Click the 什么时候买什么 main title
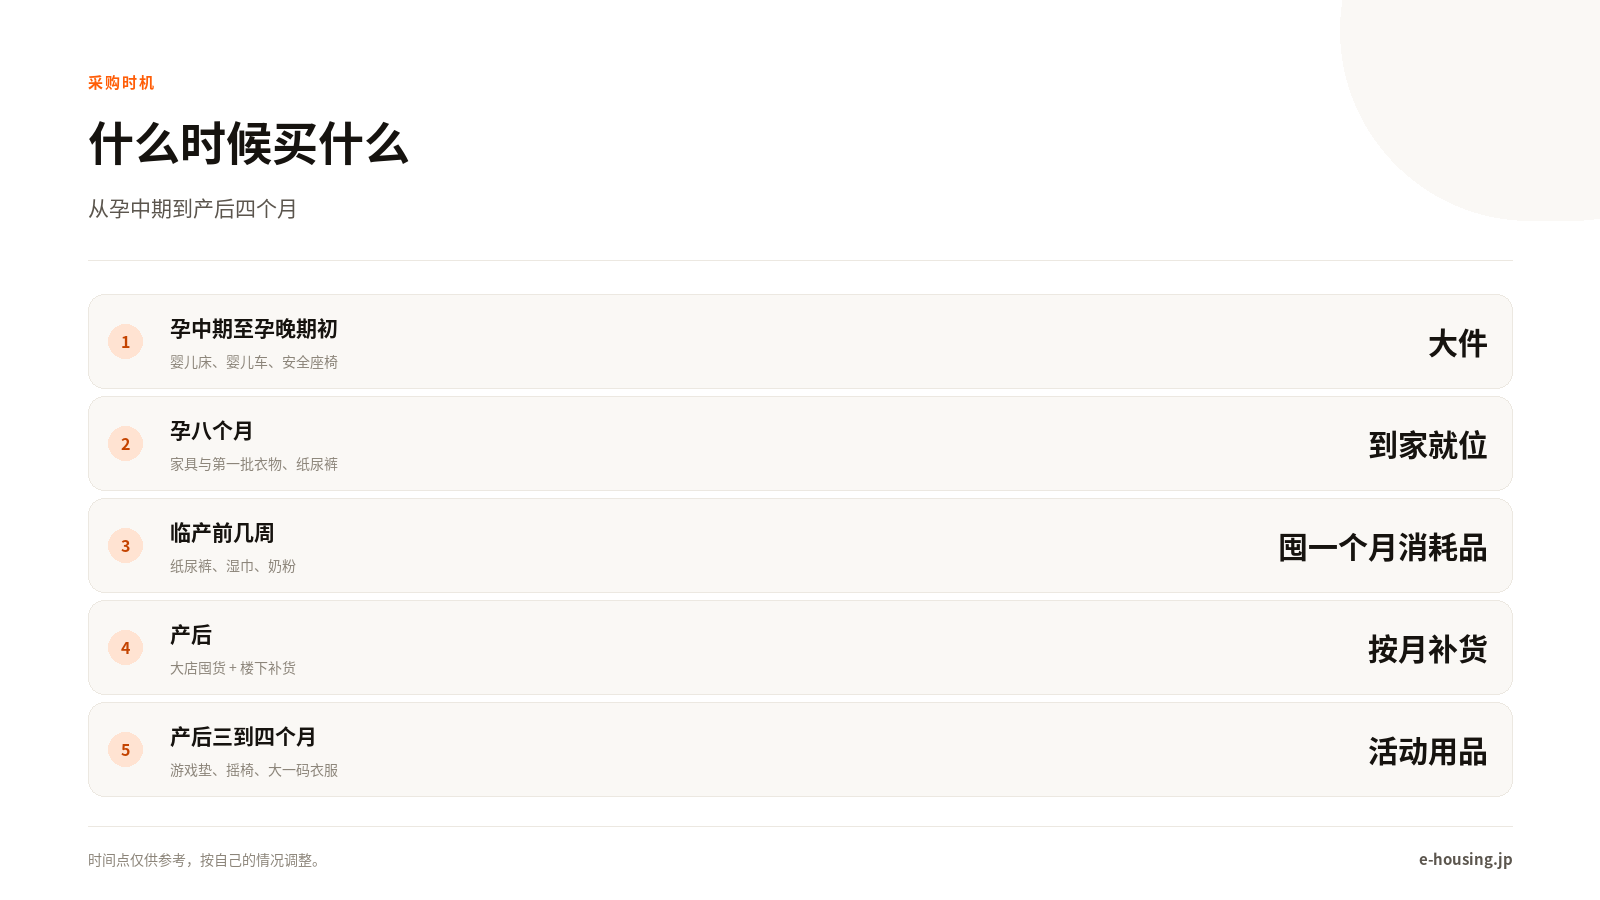 point(249,144)
